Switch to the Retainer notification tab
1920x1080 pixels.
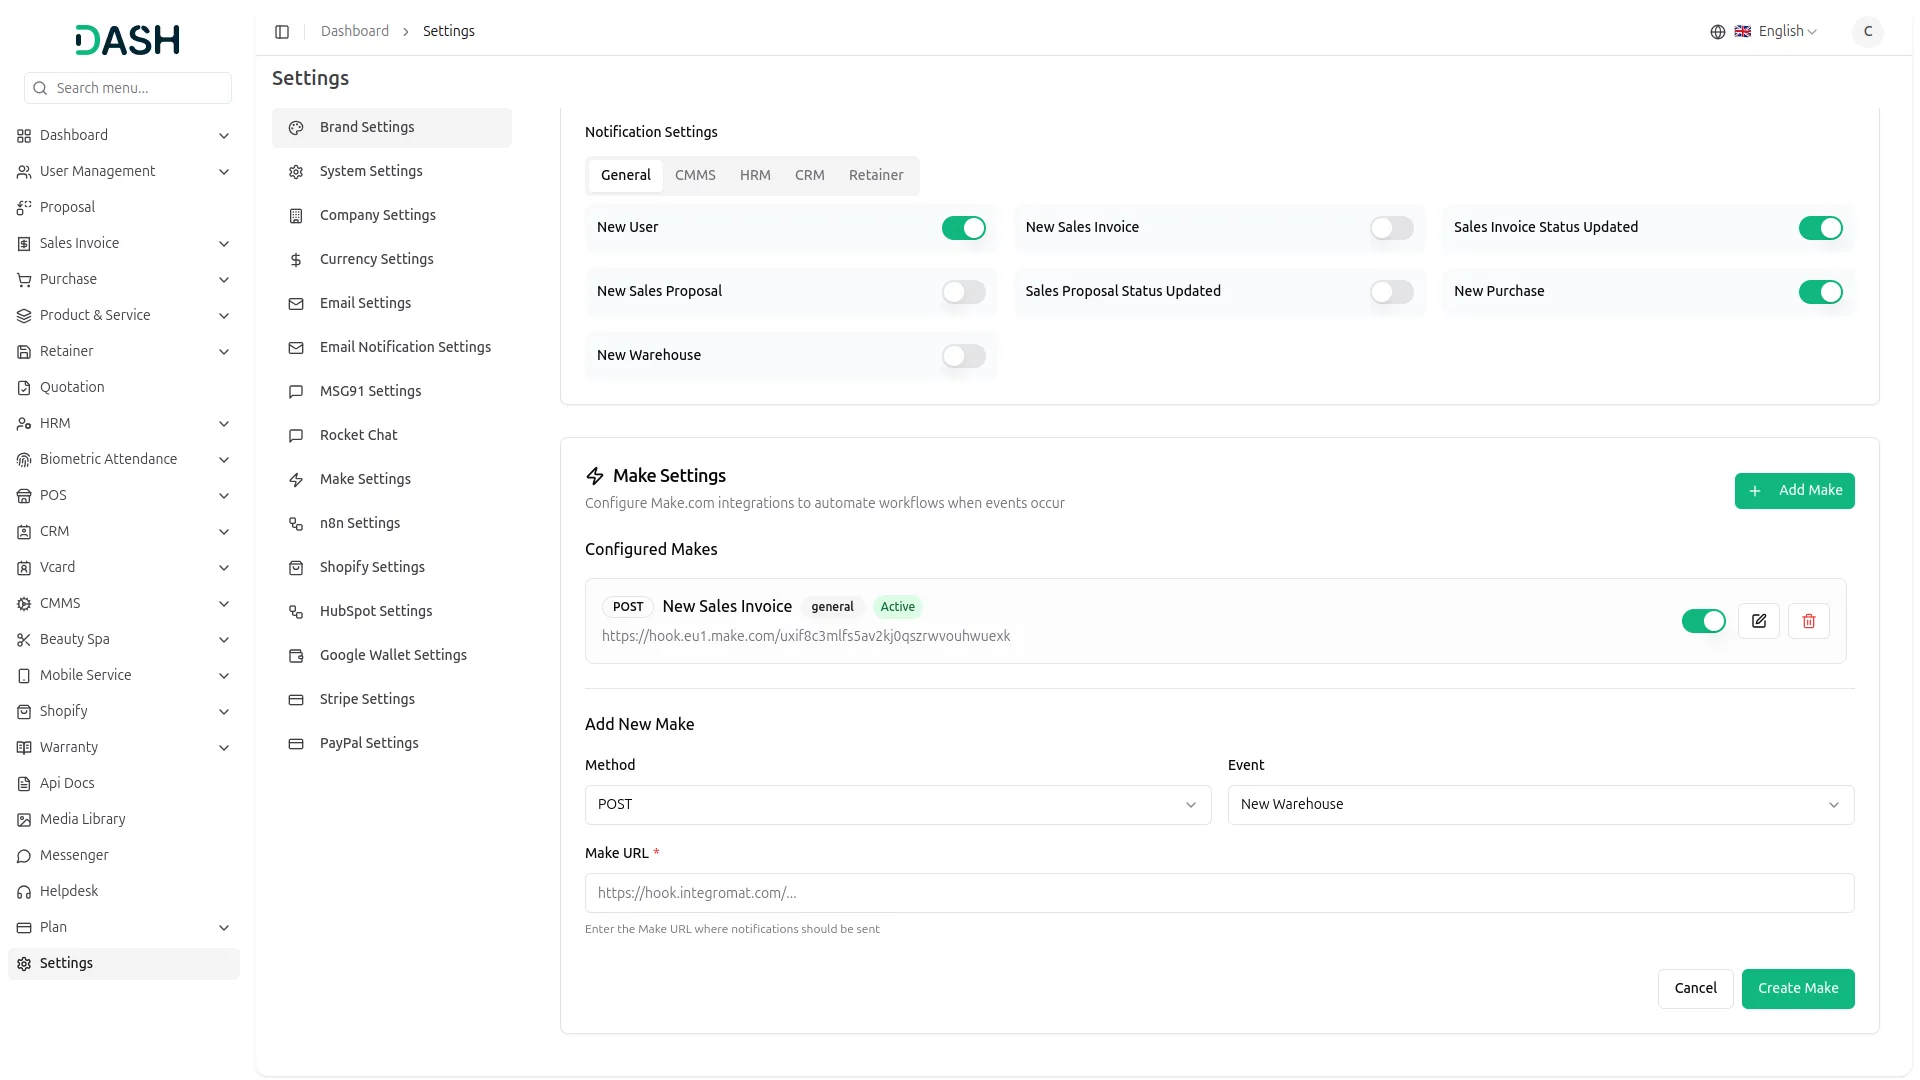(875, 175)
